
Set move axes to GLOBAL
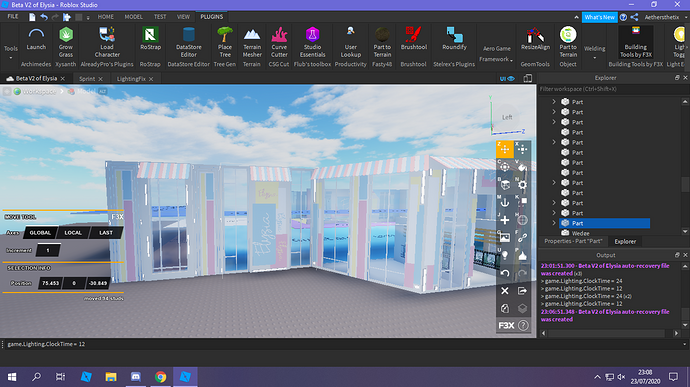(40, 232)
